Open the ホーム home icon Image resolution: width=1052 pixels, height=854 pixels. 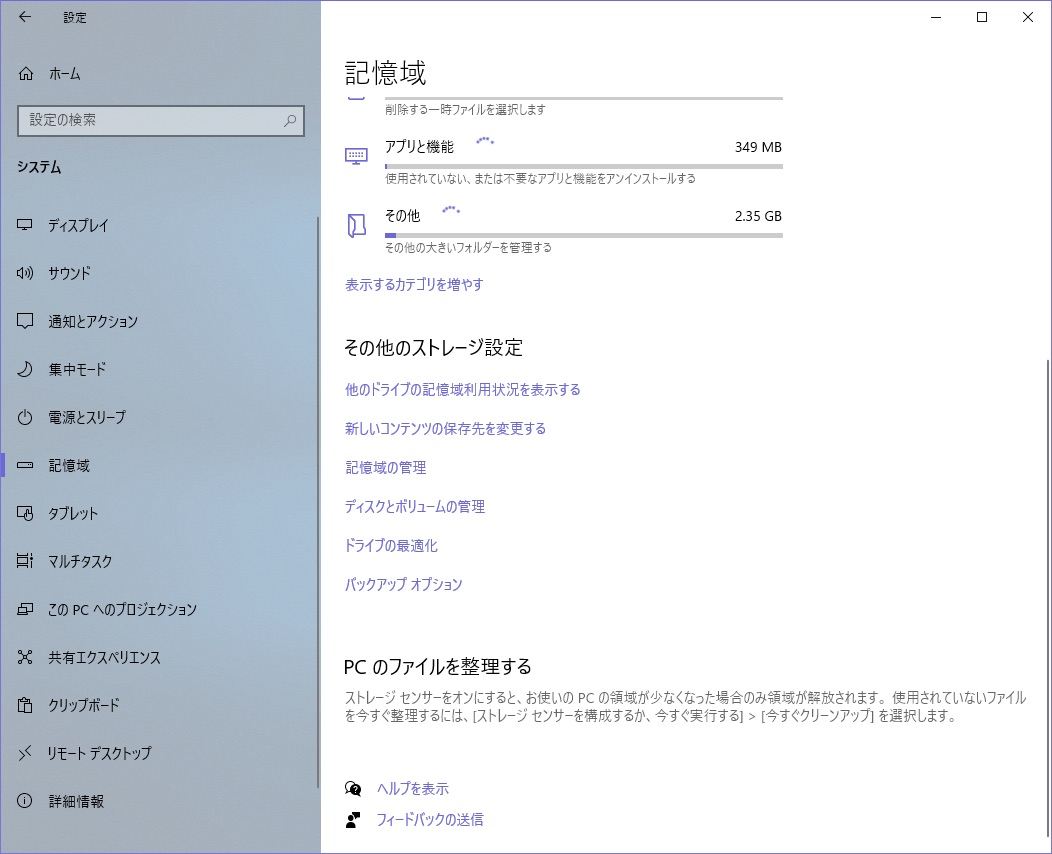pyautogui.click(x=25, y=74)
